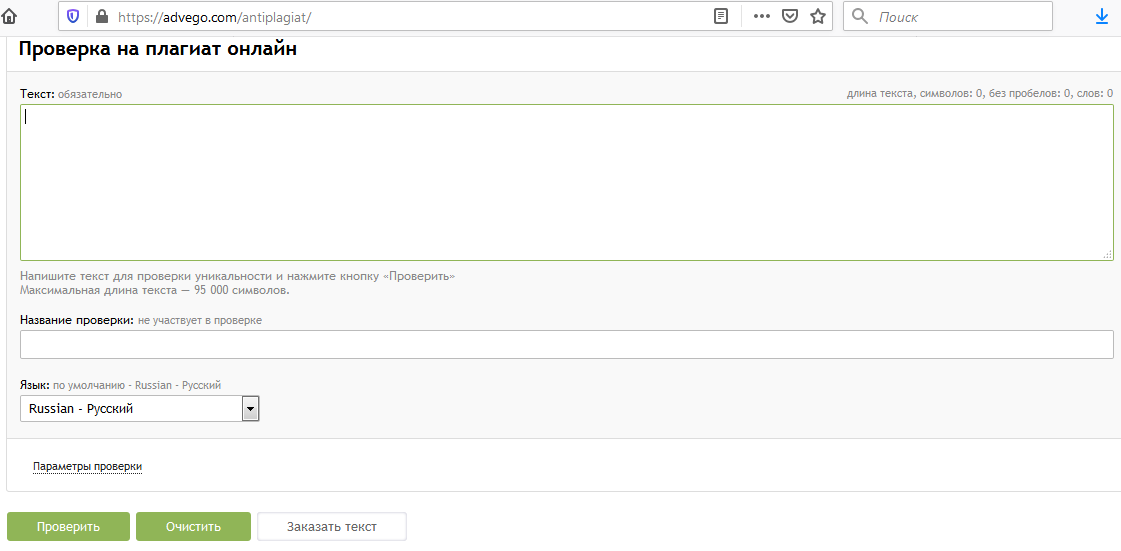This screenshot has height=551, width=1121.
Task: Click inside the main Текст text area
Action: [x=566, y=182]
